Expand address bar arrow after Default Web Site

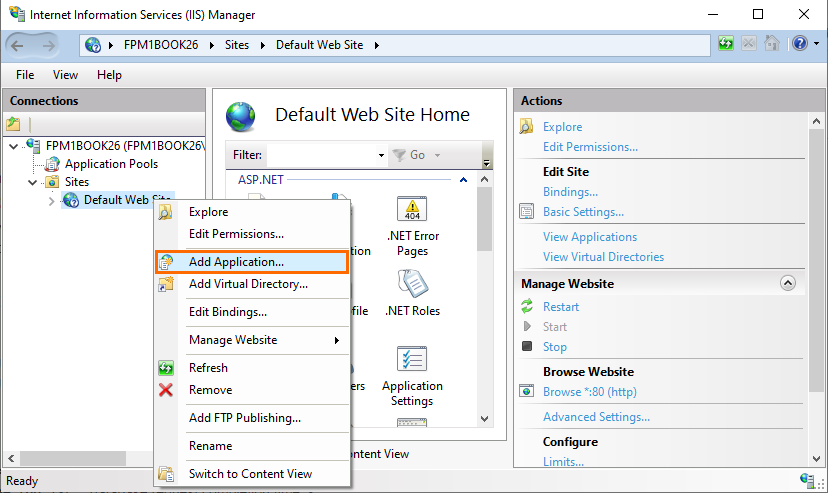pos(377,45)
